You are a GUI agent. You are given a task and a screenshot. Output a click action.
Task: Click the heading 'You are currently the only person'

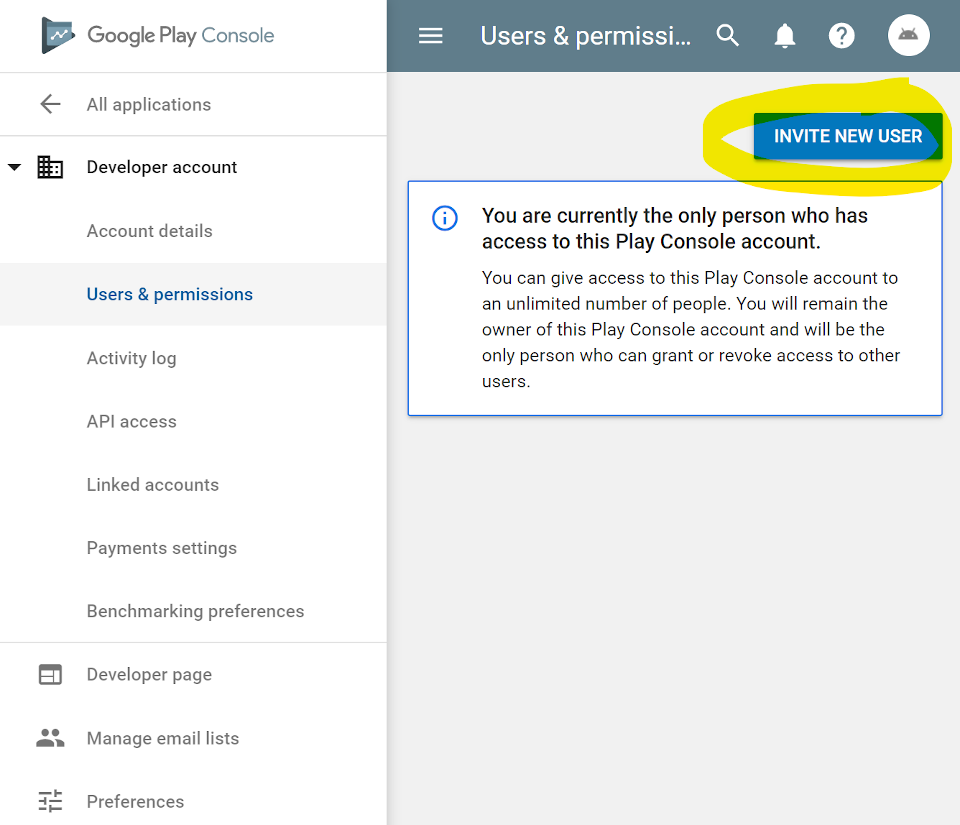click(675, 229)
